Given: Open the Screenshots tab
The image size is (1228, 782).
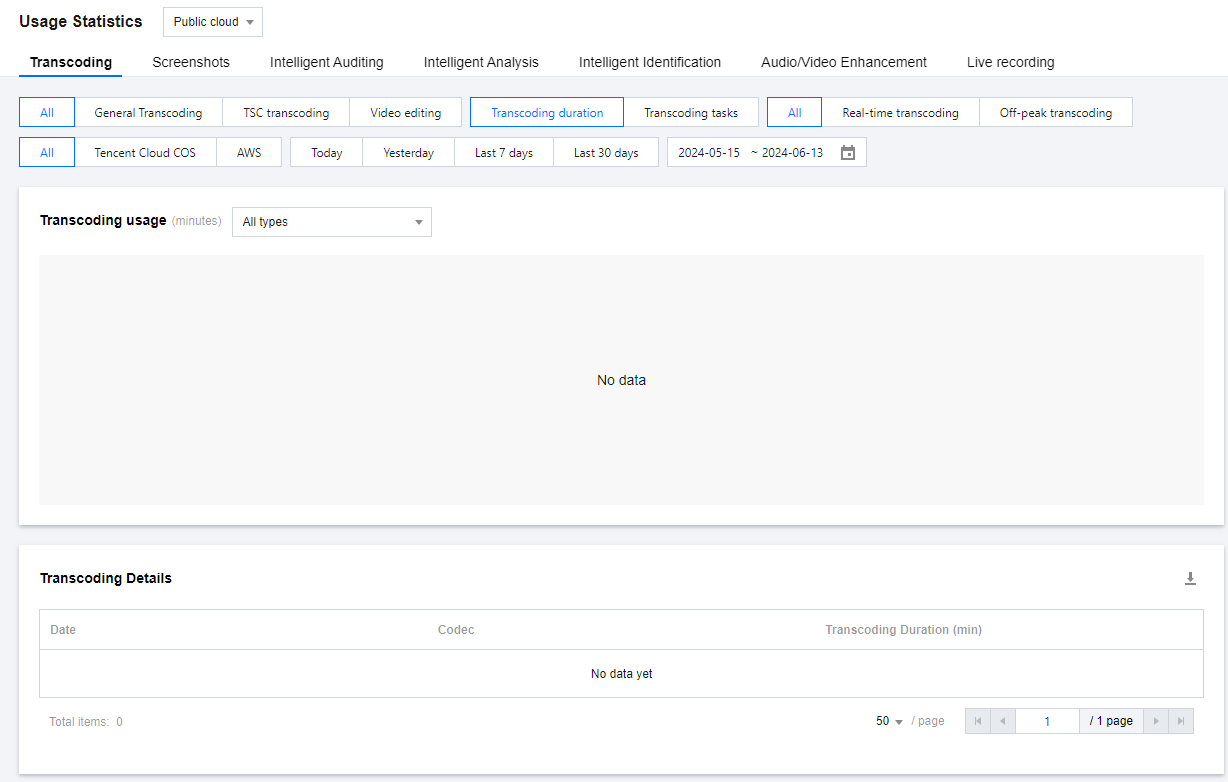Looking at the screenshot, I should [191, 62].
